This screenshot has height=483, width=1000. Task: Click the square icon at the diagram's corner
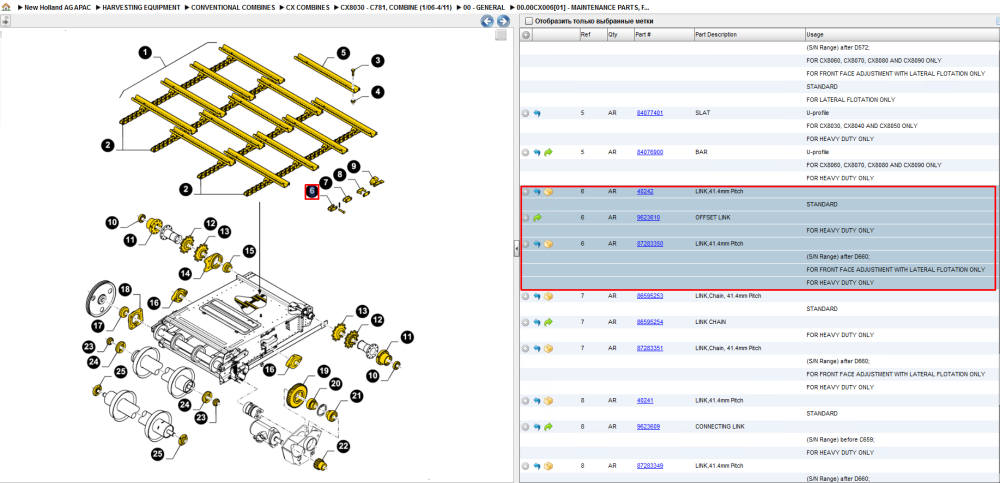pyautogui.click(x=501, y=35)
